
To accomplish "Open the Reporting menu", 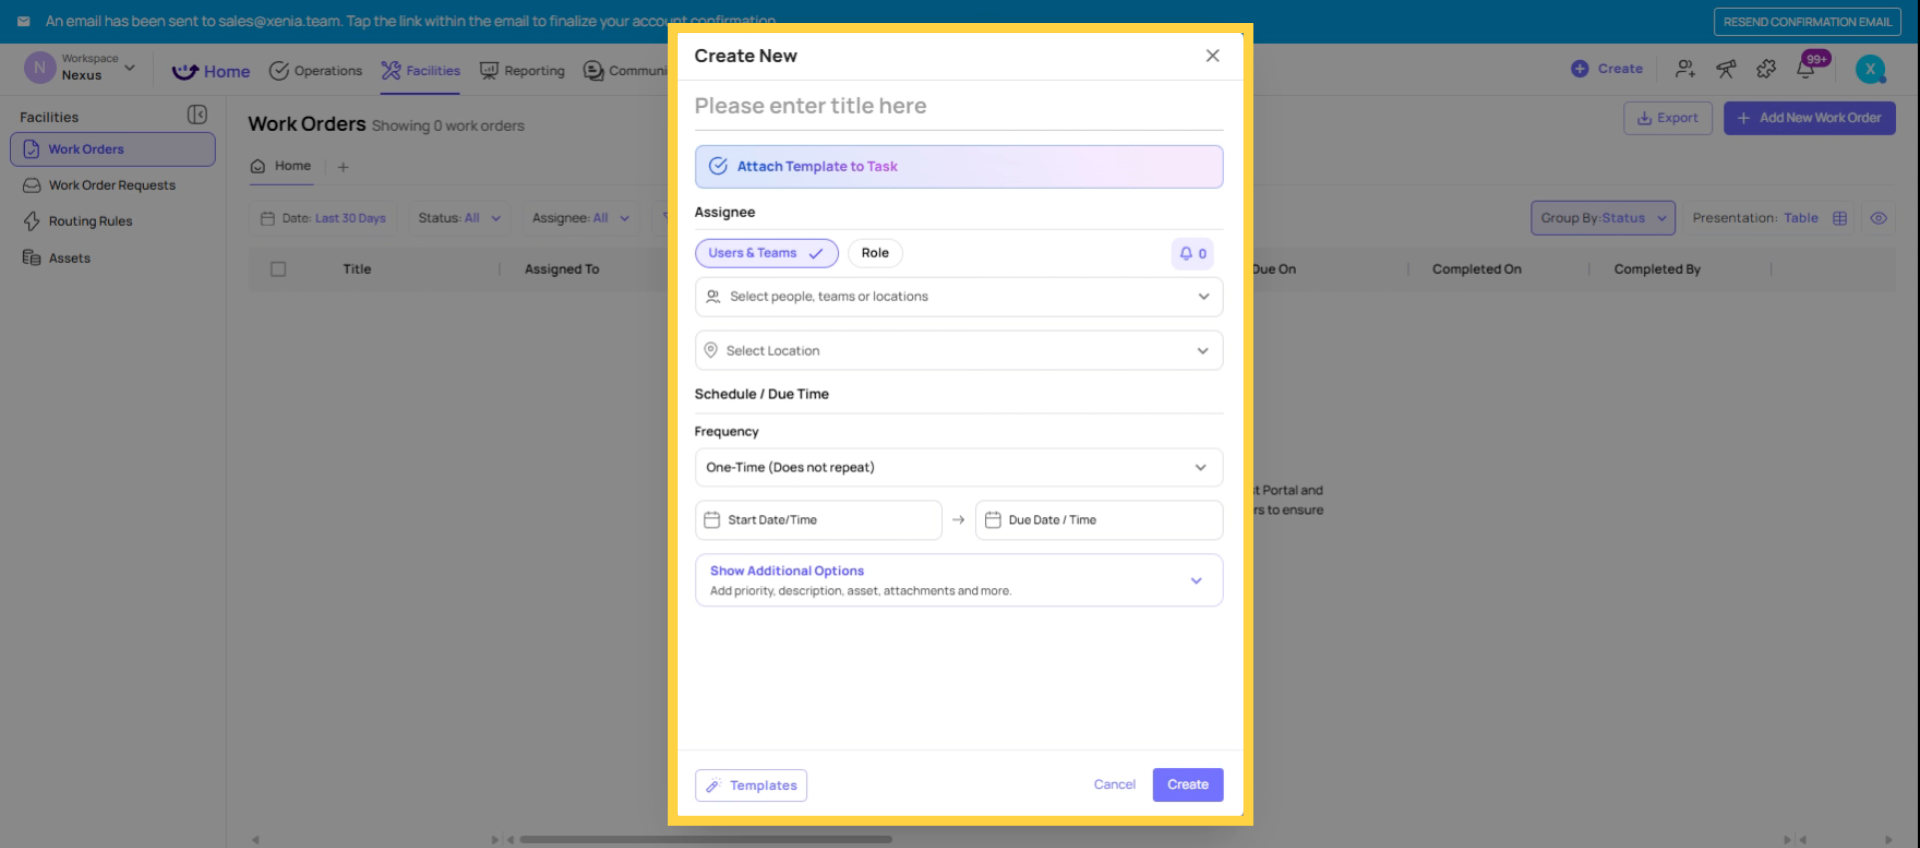I will coord(522,71).
